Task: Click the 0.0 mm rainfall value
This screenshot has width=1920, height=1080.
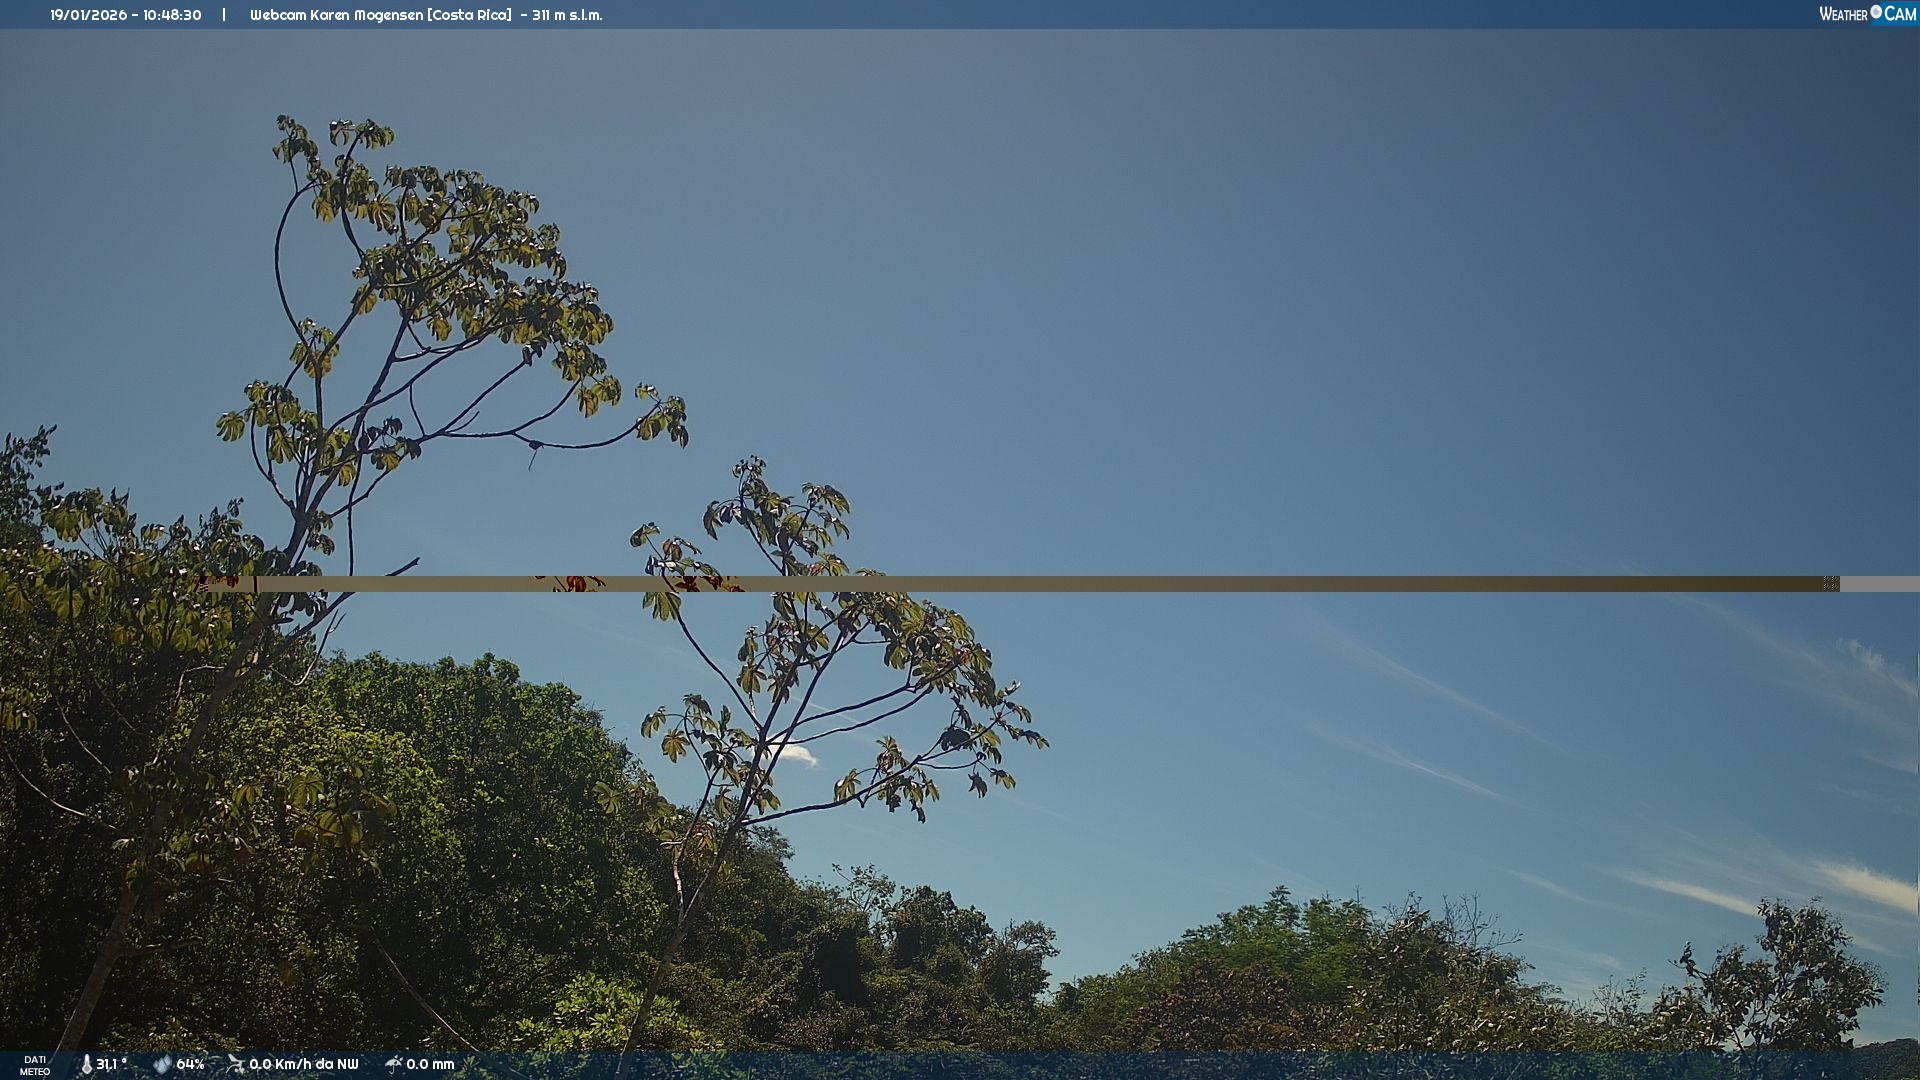Action: (430, 1064)
